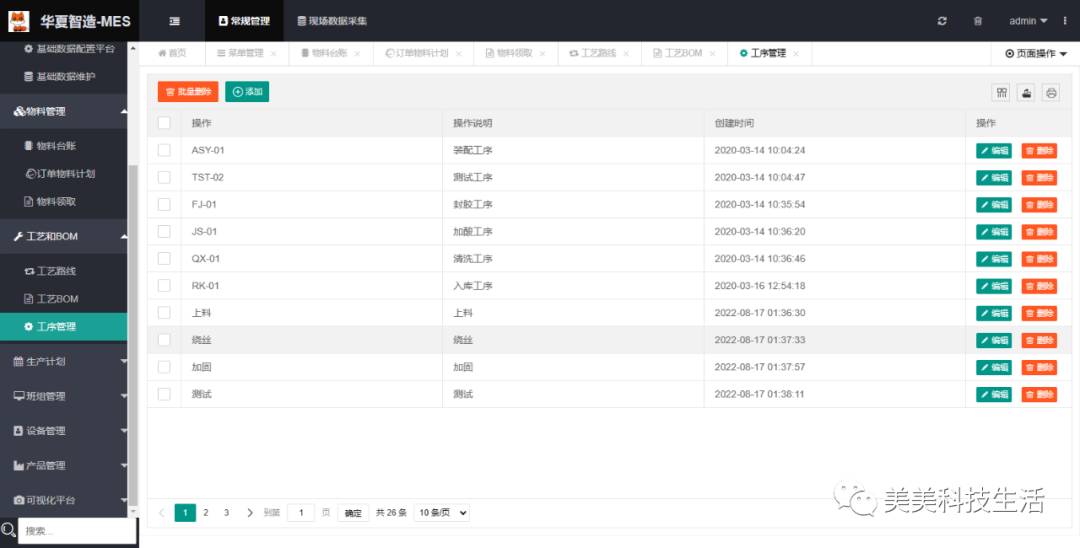
Task: Expand the 设备管理 sidebar section
Action: point(63,431)
